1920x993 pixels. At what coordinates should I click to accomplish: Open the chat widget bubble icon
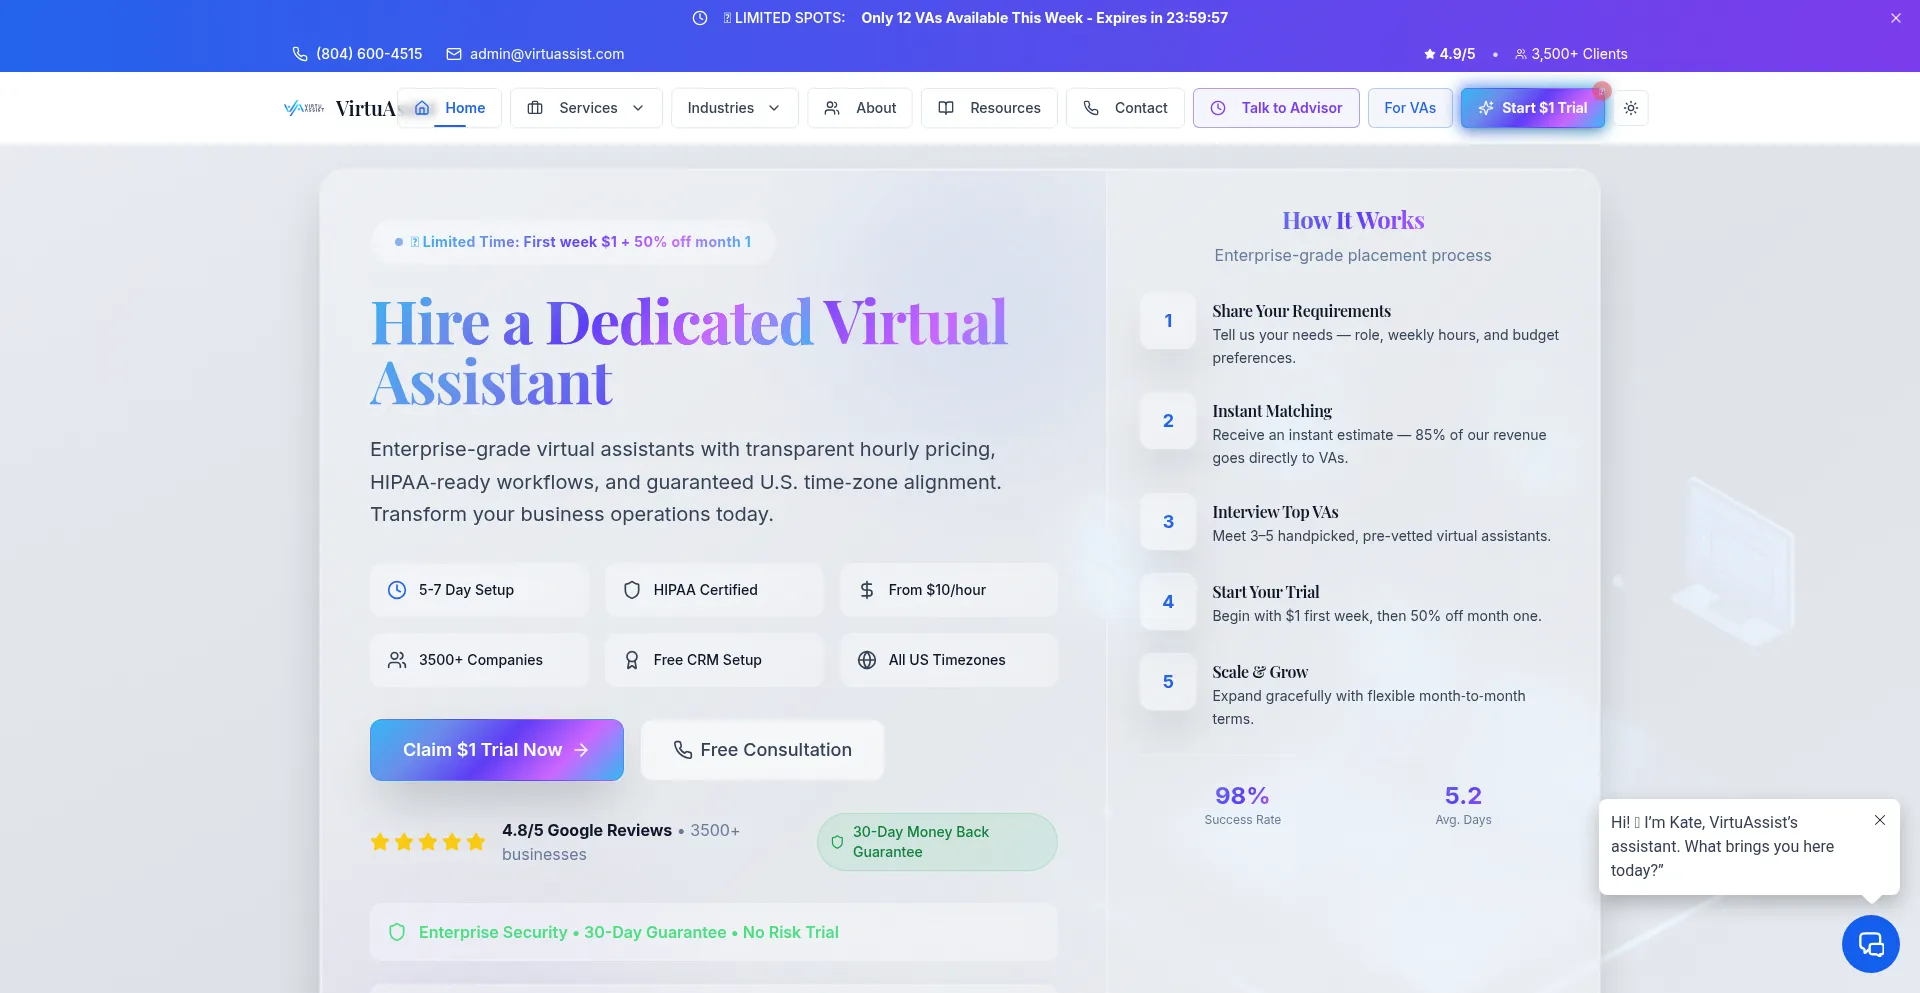1870,944
